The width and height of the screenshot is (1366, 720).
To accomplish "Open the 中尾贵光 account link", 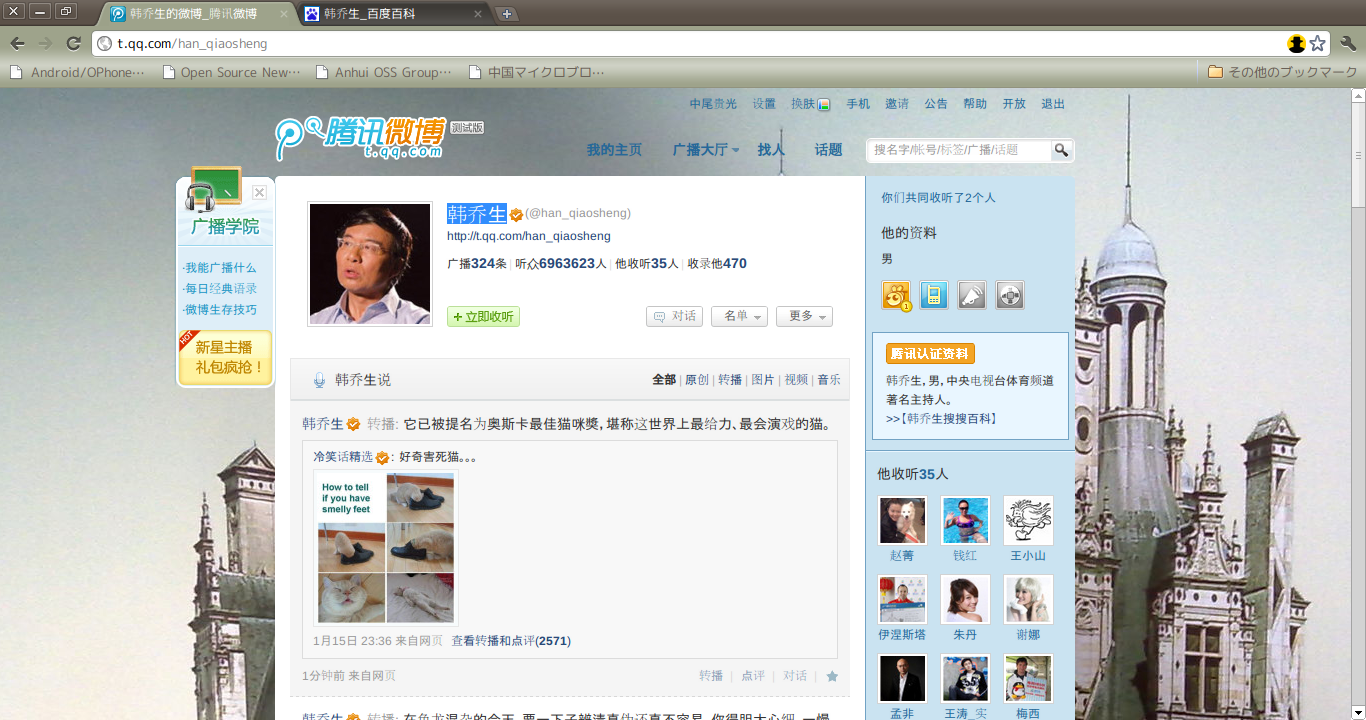I will pos(713,104).
